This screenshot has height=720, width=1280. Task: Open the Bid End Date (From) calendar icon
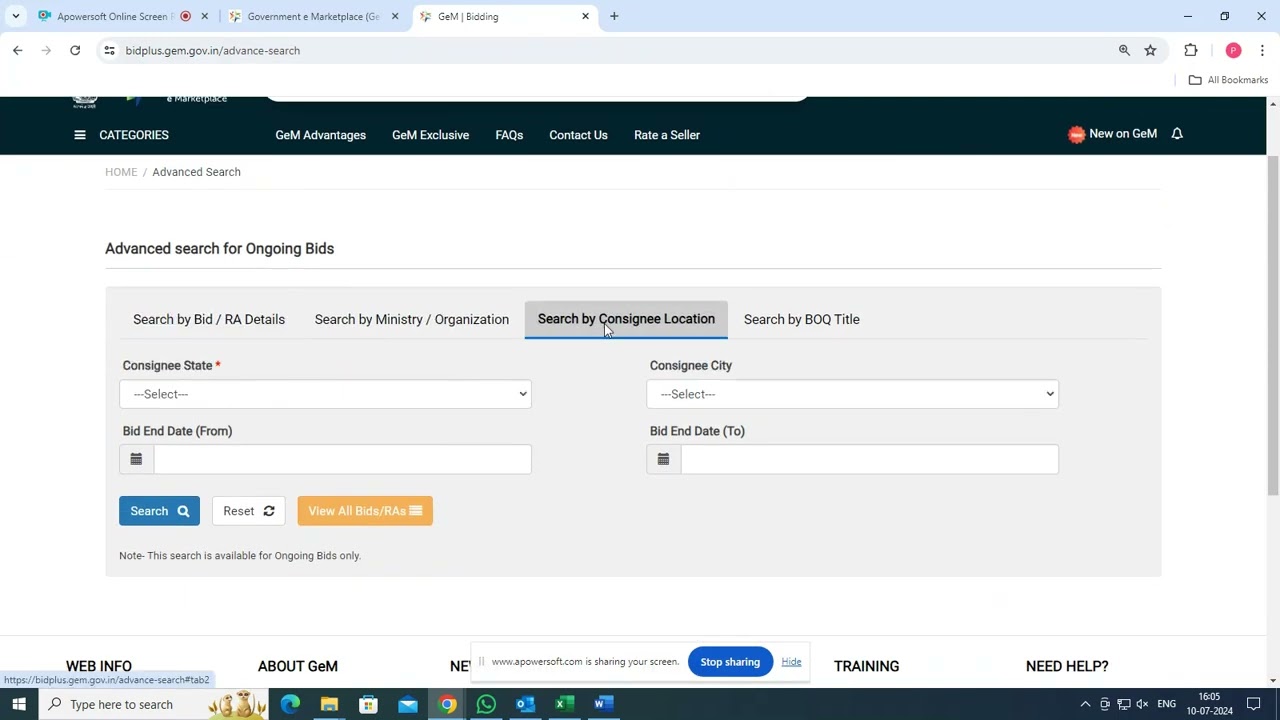click(x=136, y=459)
